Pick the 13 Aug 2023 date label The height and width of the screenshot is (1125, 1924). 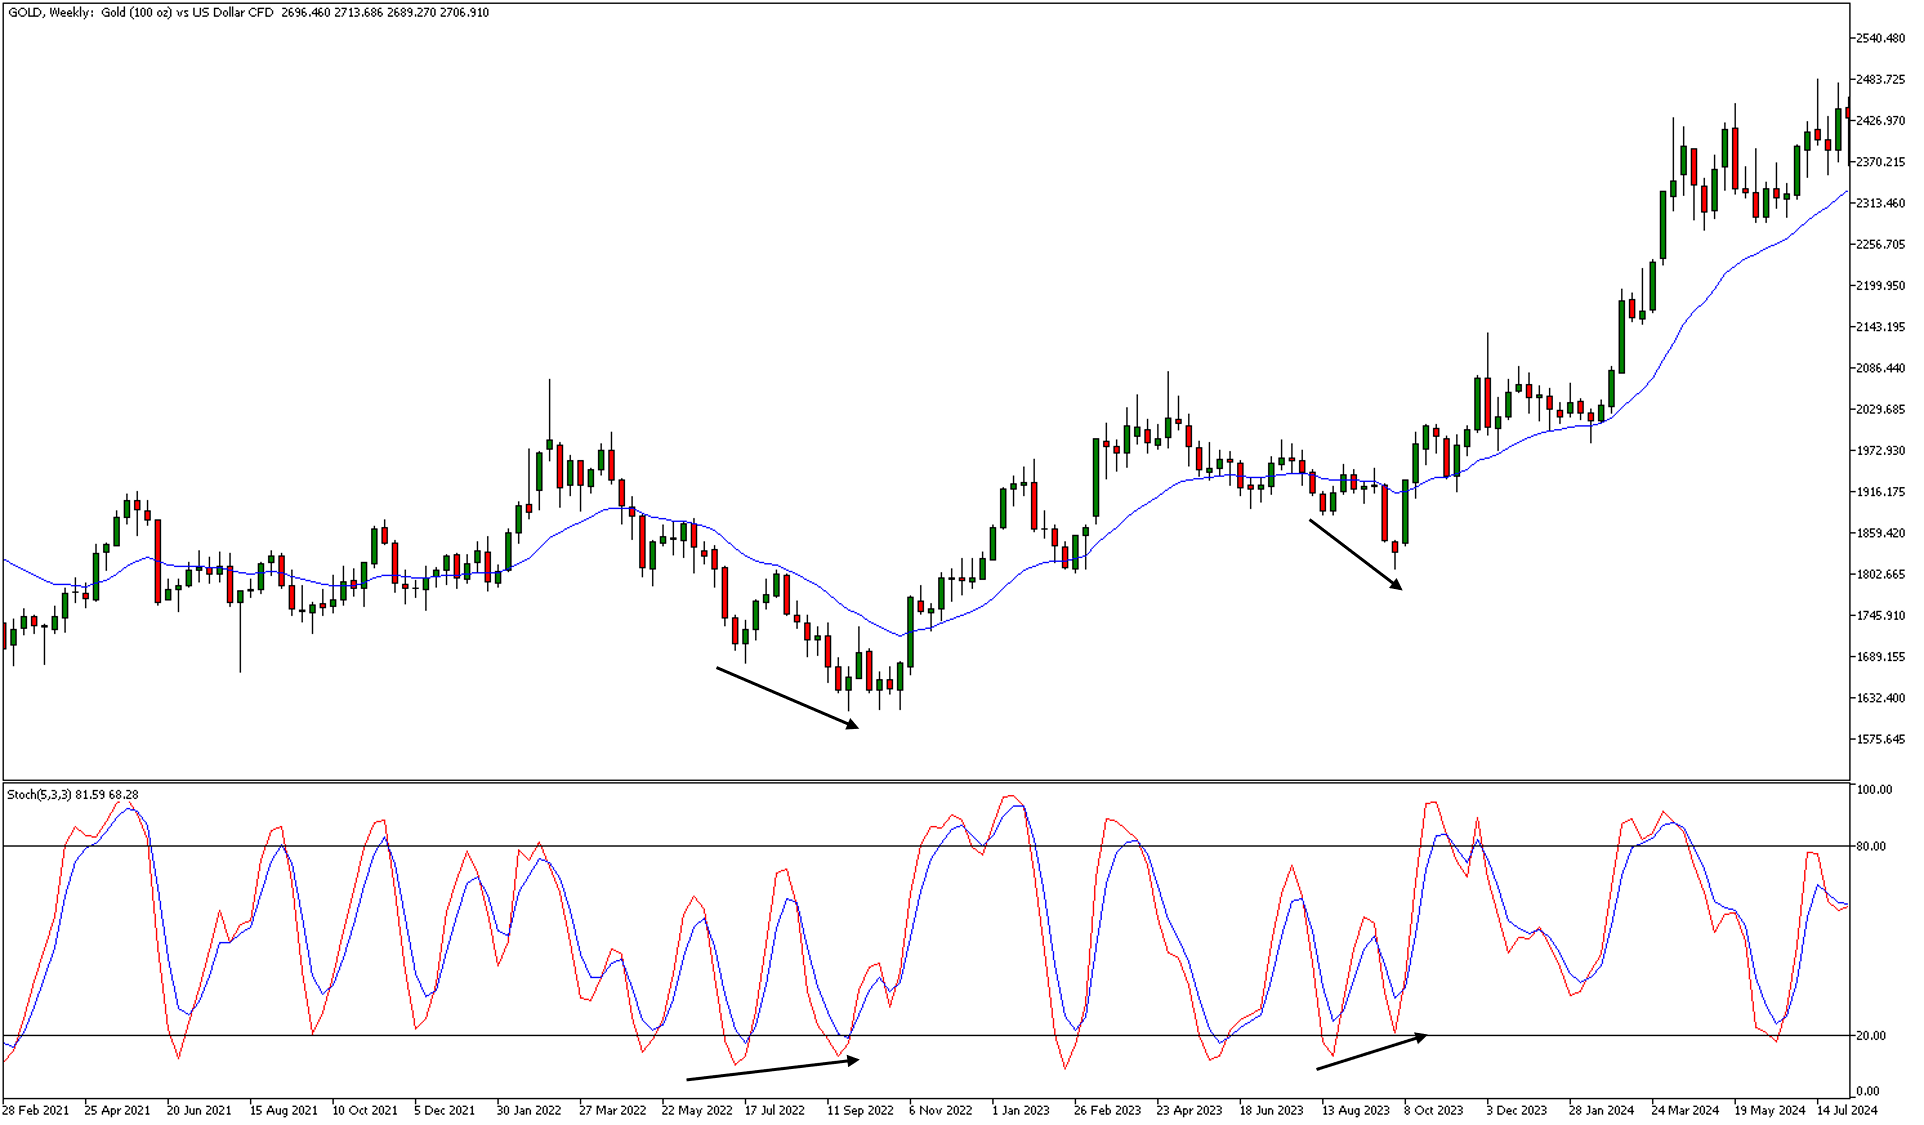pyautogui.click(x=1356, y=1110)
